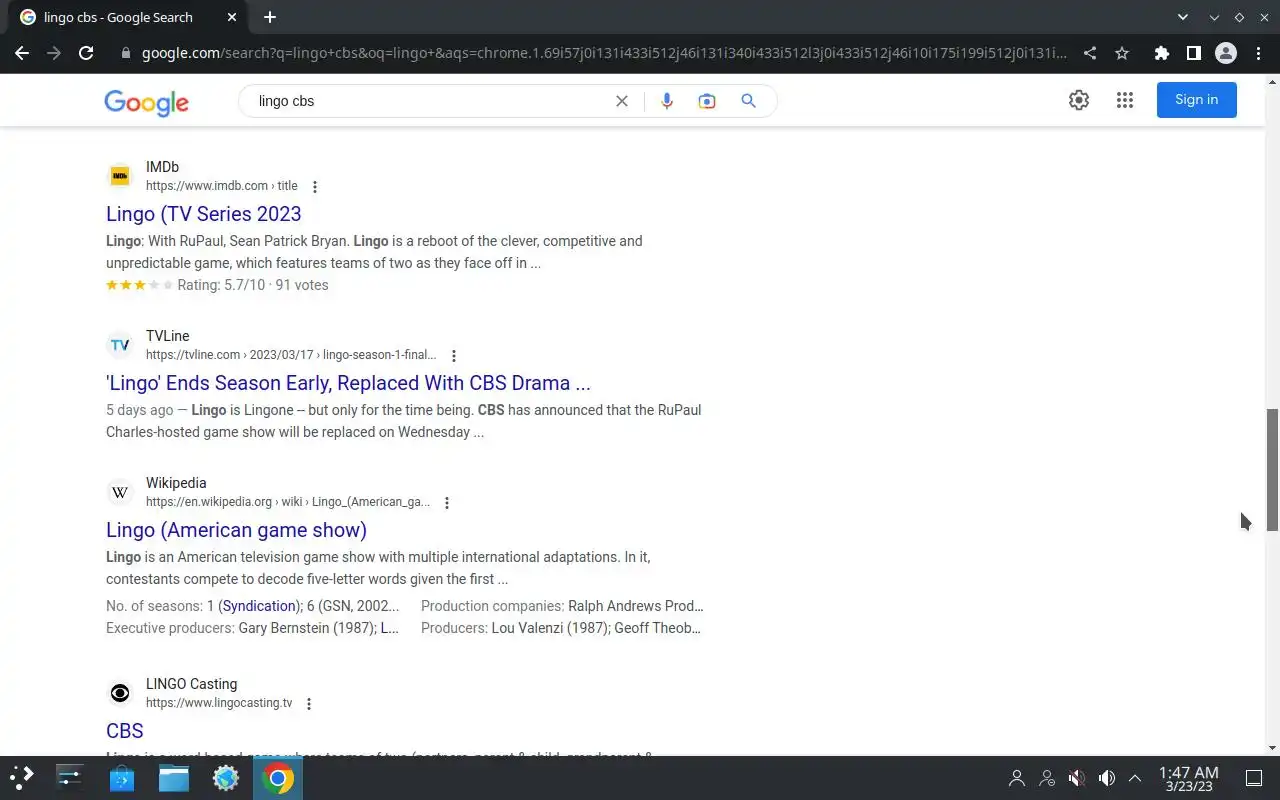The height and width of the screenshot is (800, 1280).
Task: Show desktop with the taskbar square button
Action: click(1254, 778)
